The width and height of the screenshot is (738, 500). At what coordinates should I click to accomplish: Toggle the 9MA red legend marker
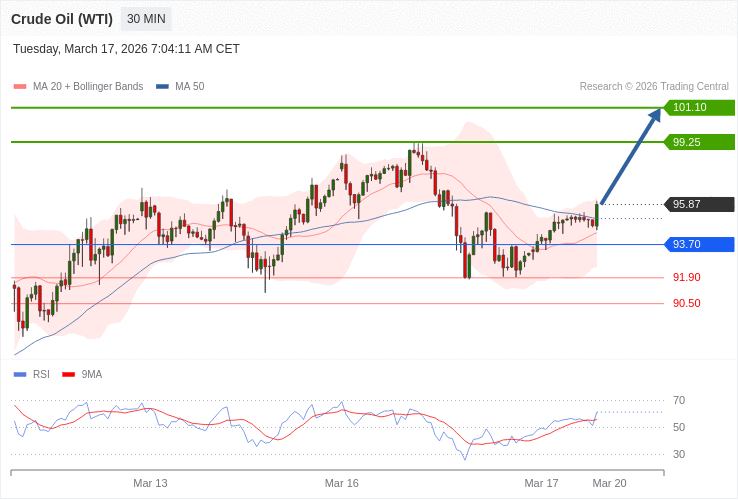[68, 375]
